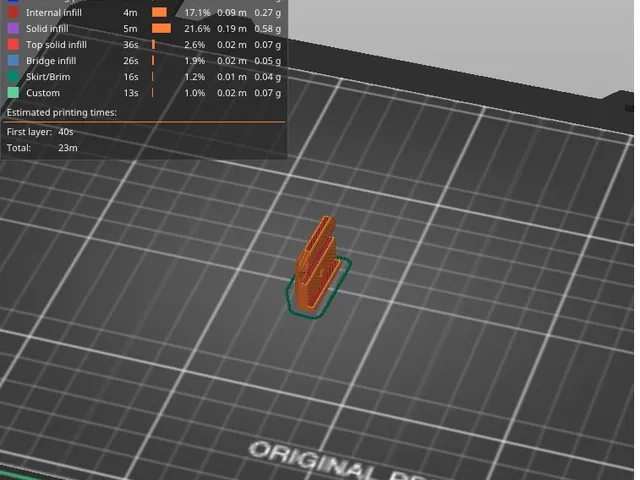Toggle the Skirt/Brim legend label
The width and height of the screenshot is (640, 480).
coord(48,77)
